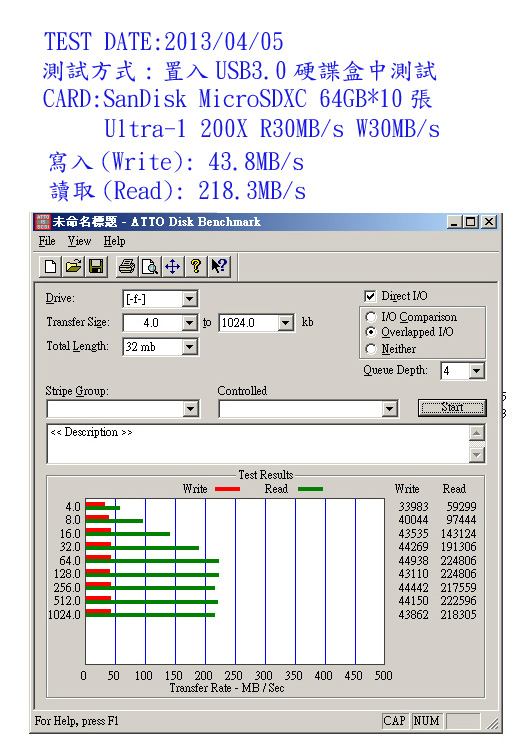Select the Overlapped I/O radio button
This screenshot has height=749, width=520.
(371, 332)
